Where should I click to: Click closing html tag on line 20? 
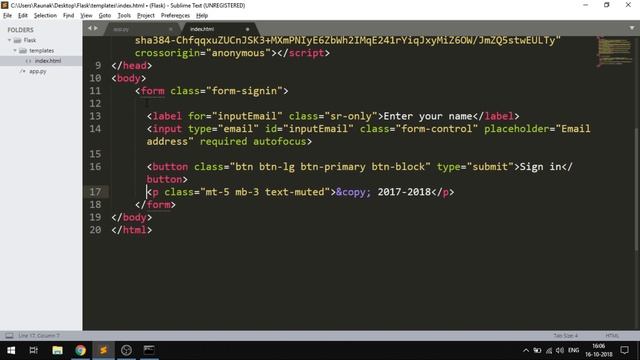[x=131, y=230]
